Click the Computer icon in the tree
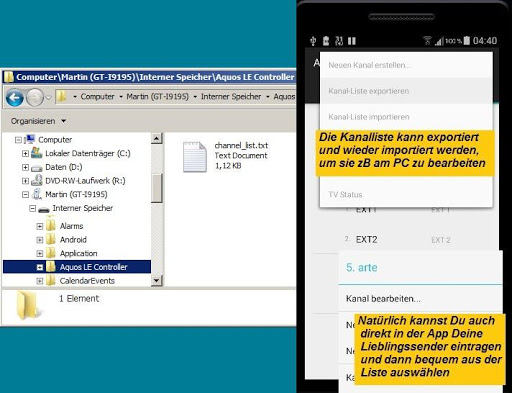 point(30,139)
